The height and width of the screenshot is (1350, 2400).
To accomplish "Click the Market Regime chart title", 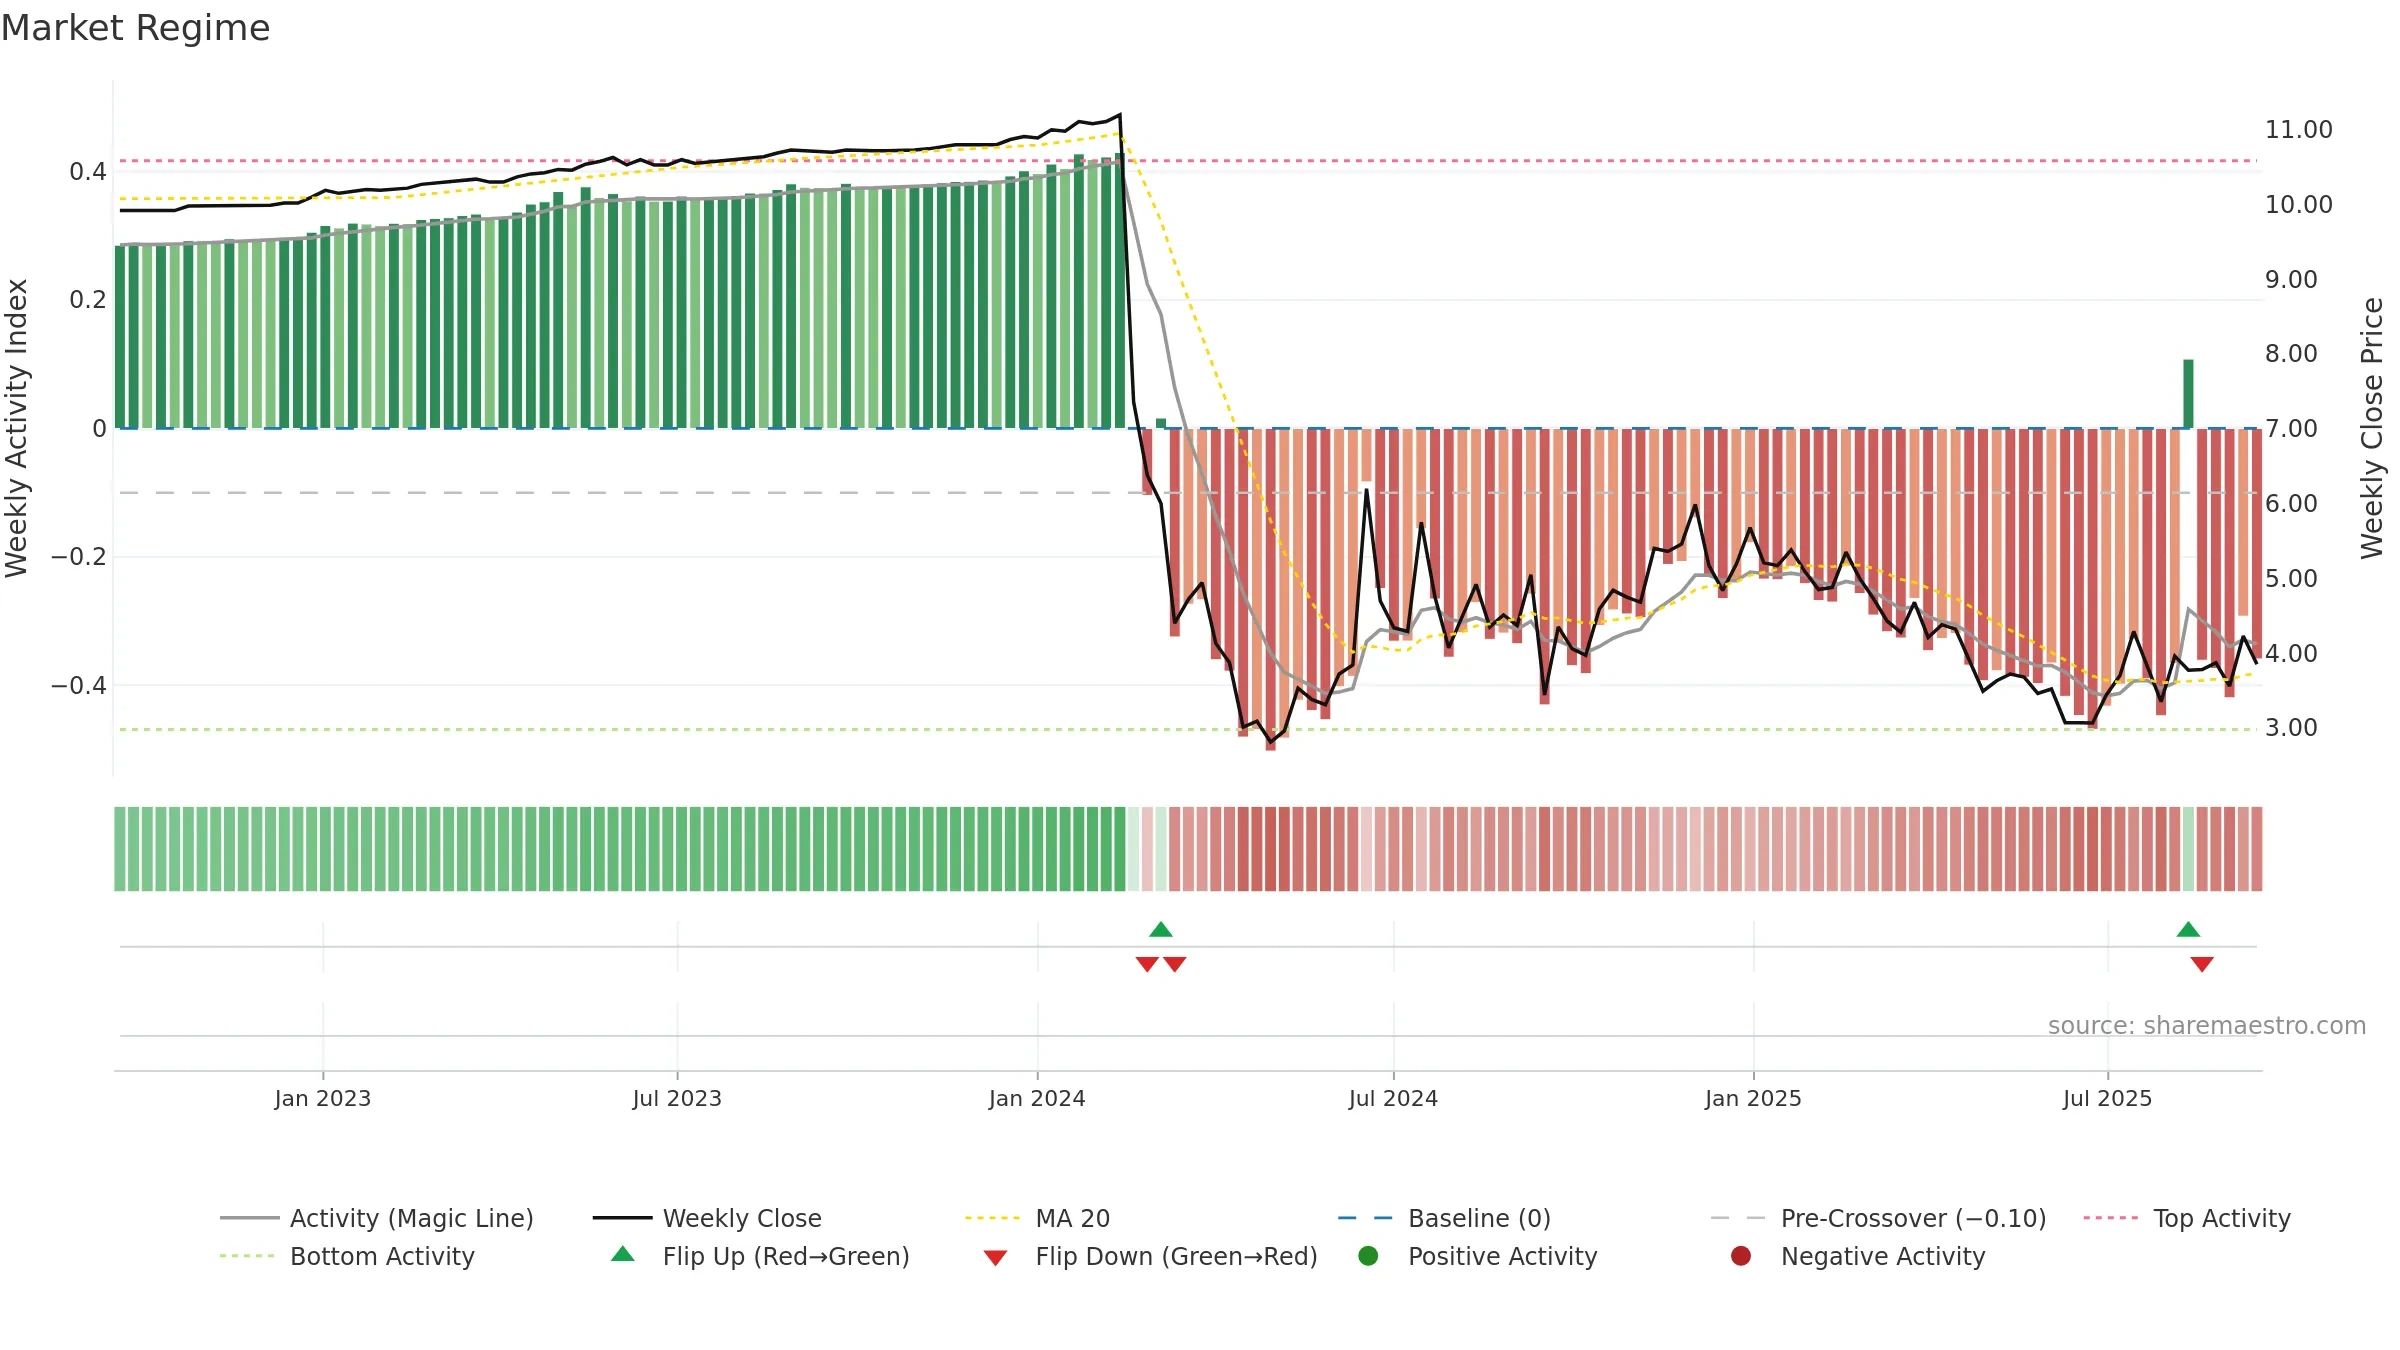I will coord(135,28).
